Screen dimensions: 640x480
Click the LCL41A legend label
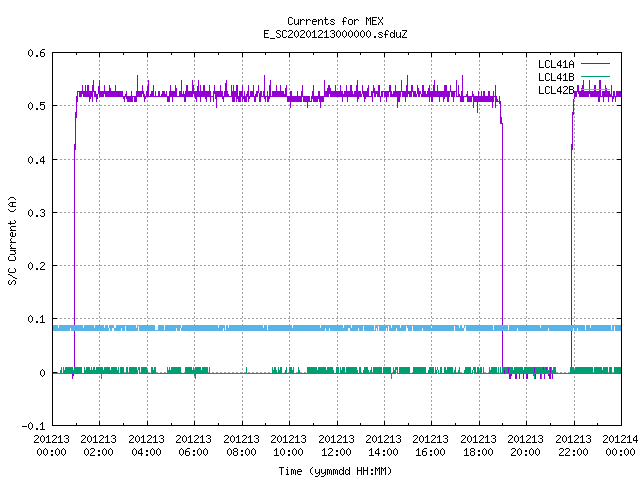coord(556,64)
